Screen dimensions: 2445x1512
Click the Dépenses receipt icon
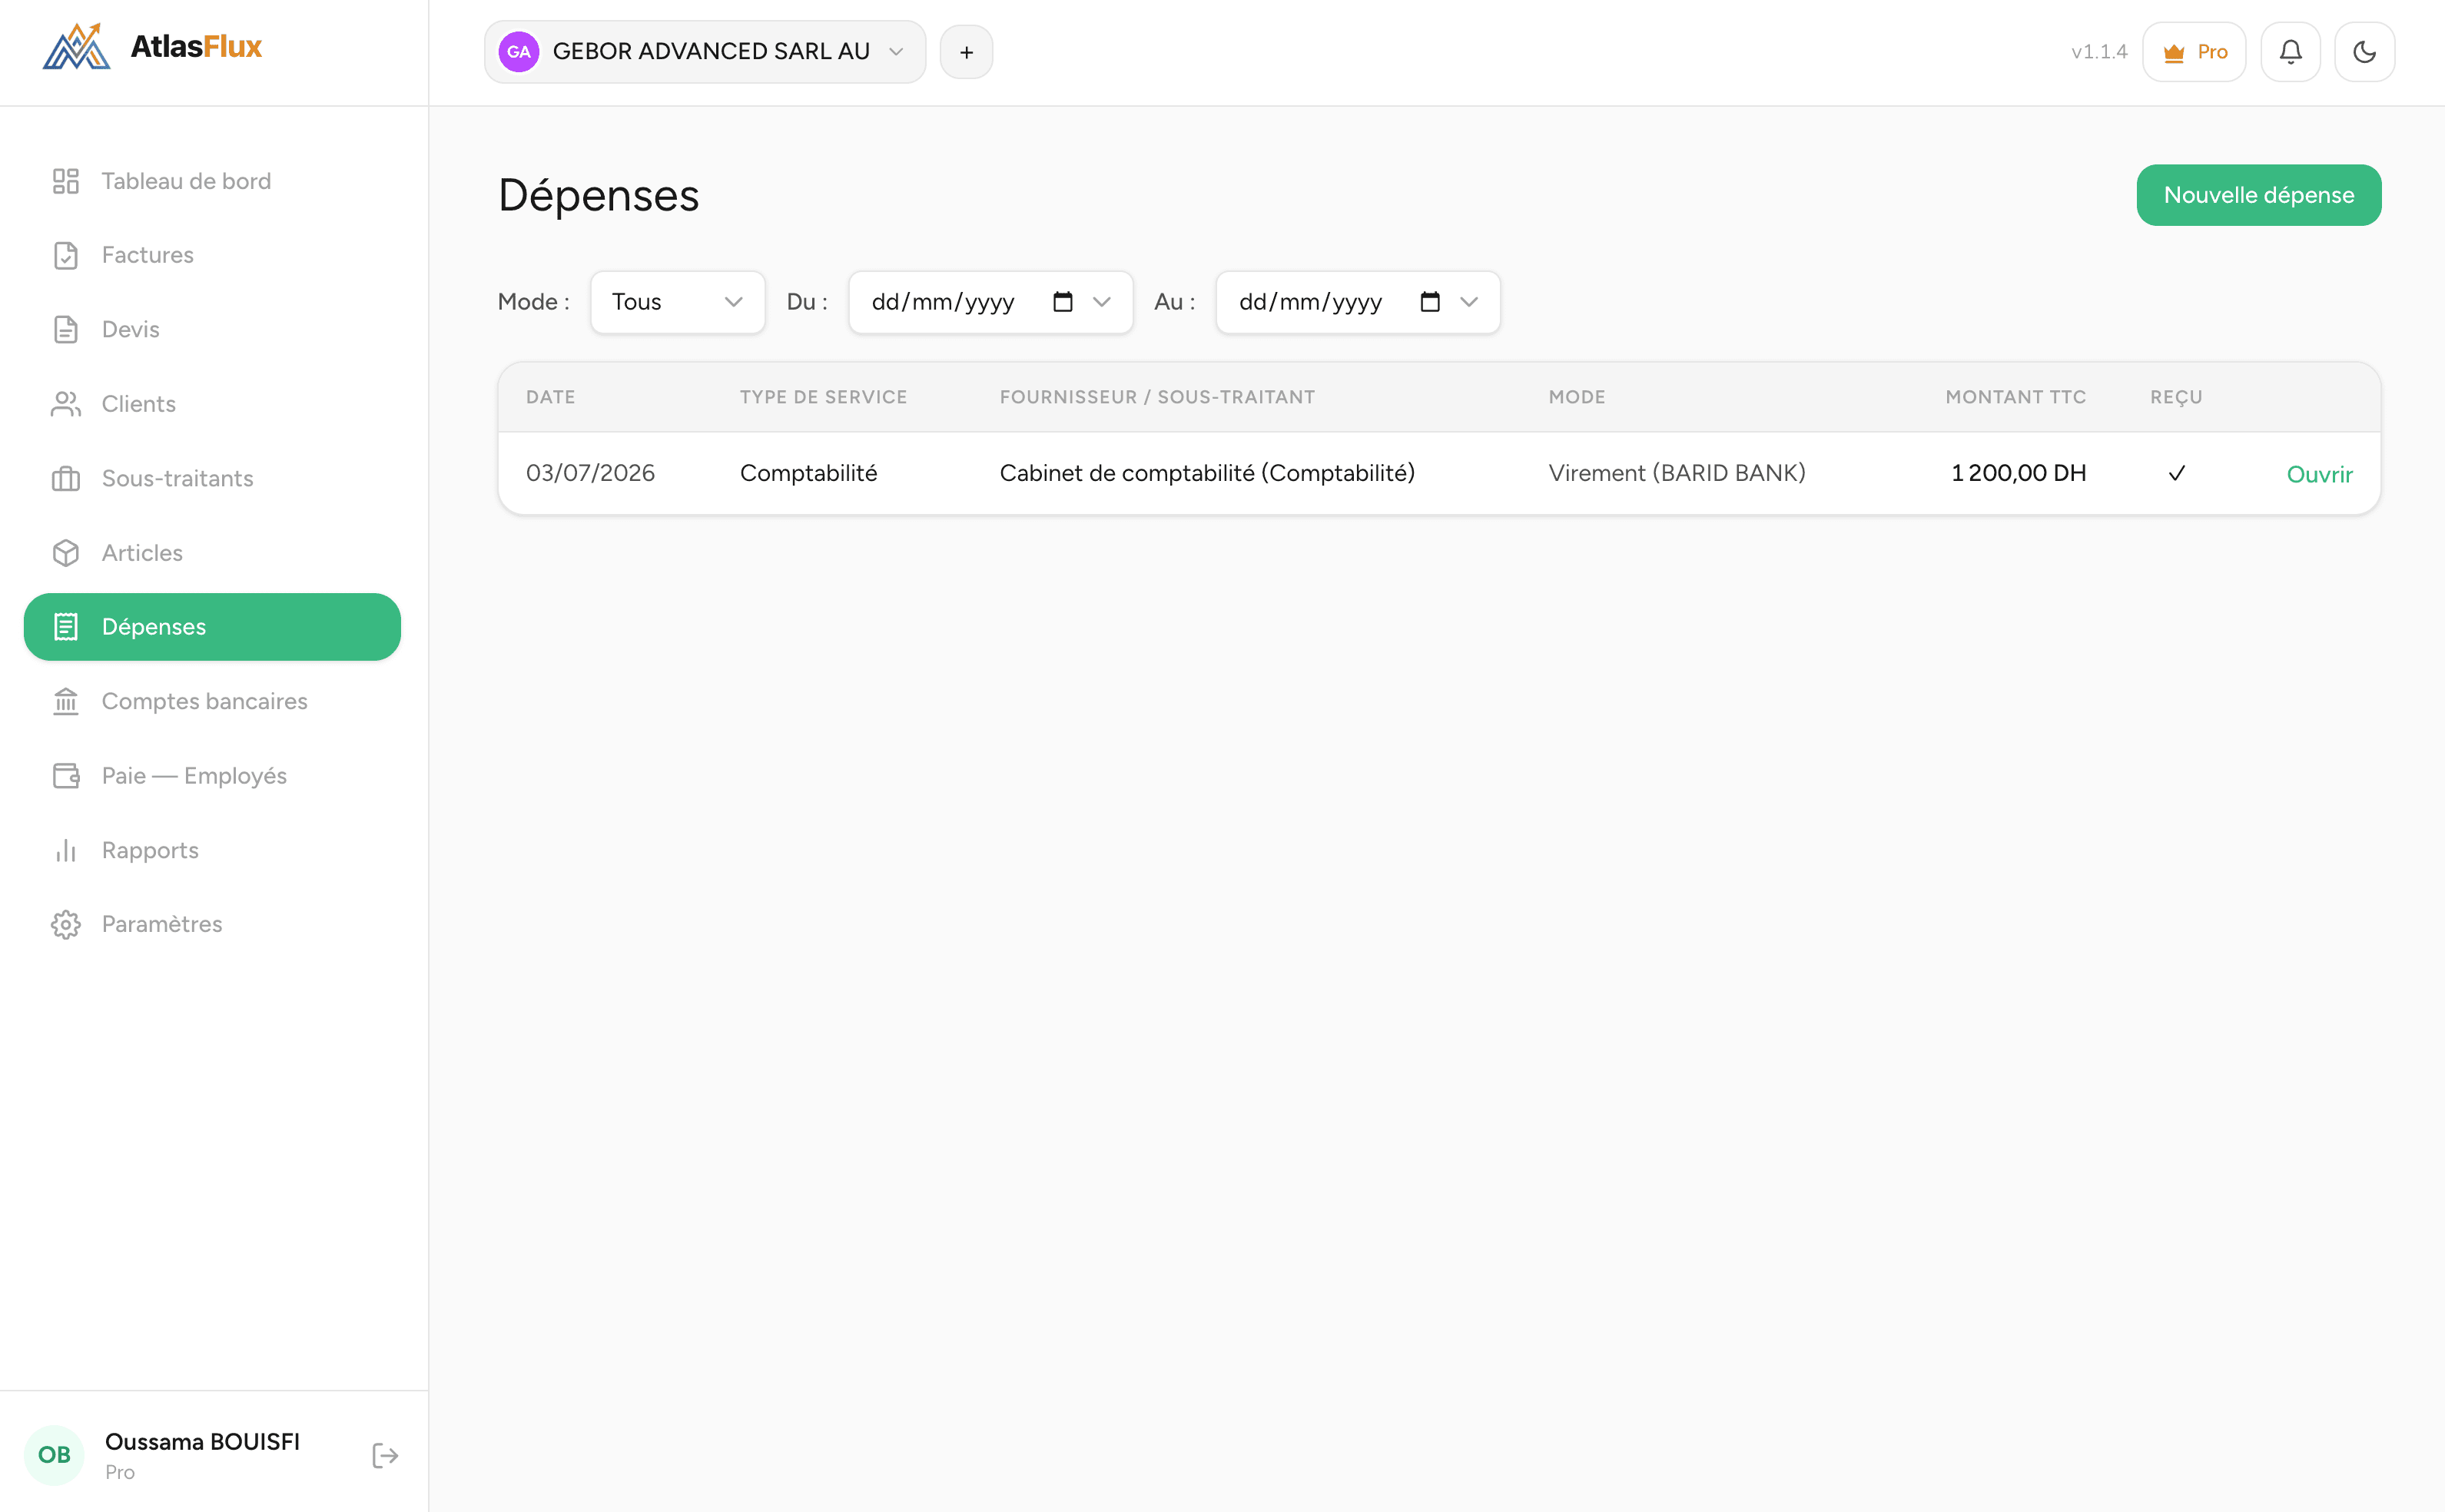click(66, 627)
